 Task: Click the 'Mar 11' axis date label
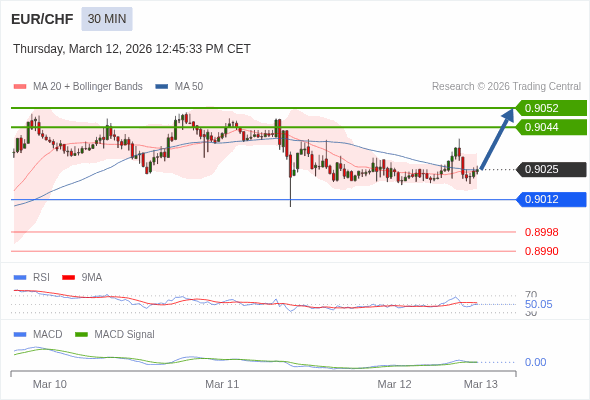point(222,384)
